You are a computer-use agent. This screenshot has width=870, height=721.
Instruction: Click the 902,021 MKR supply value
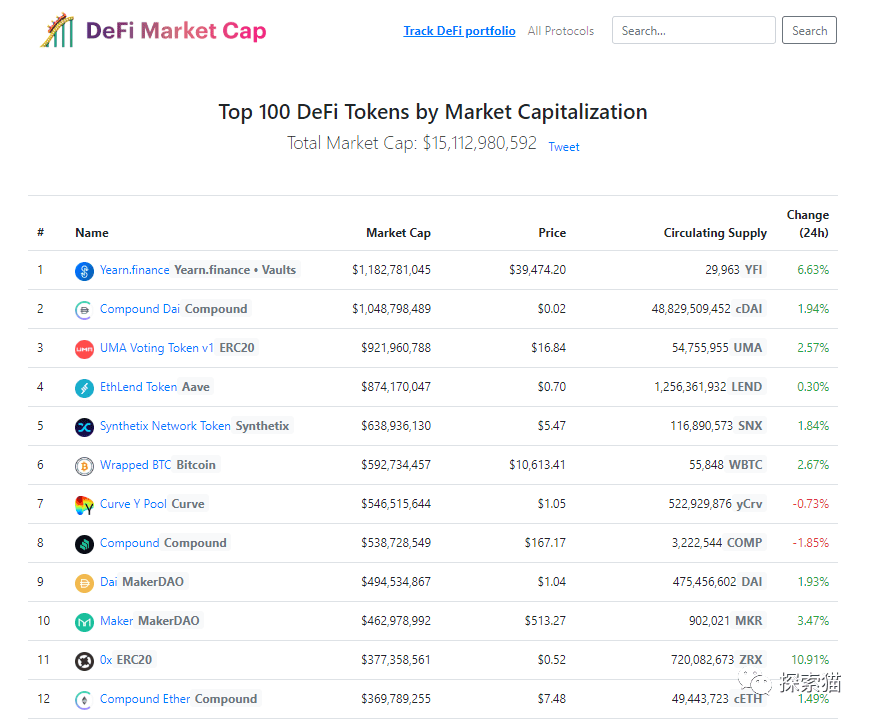[x=726, y=621]
